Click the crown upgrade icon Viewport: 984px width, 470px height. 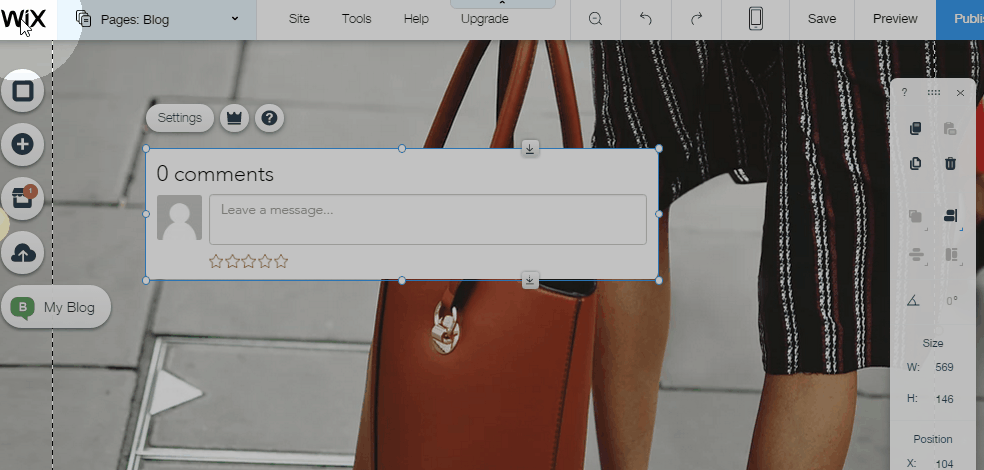[x=234, y=118]
